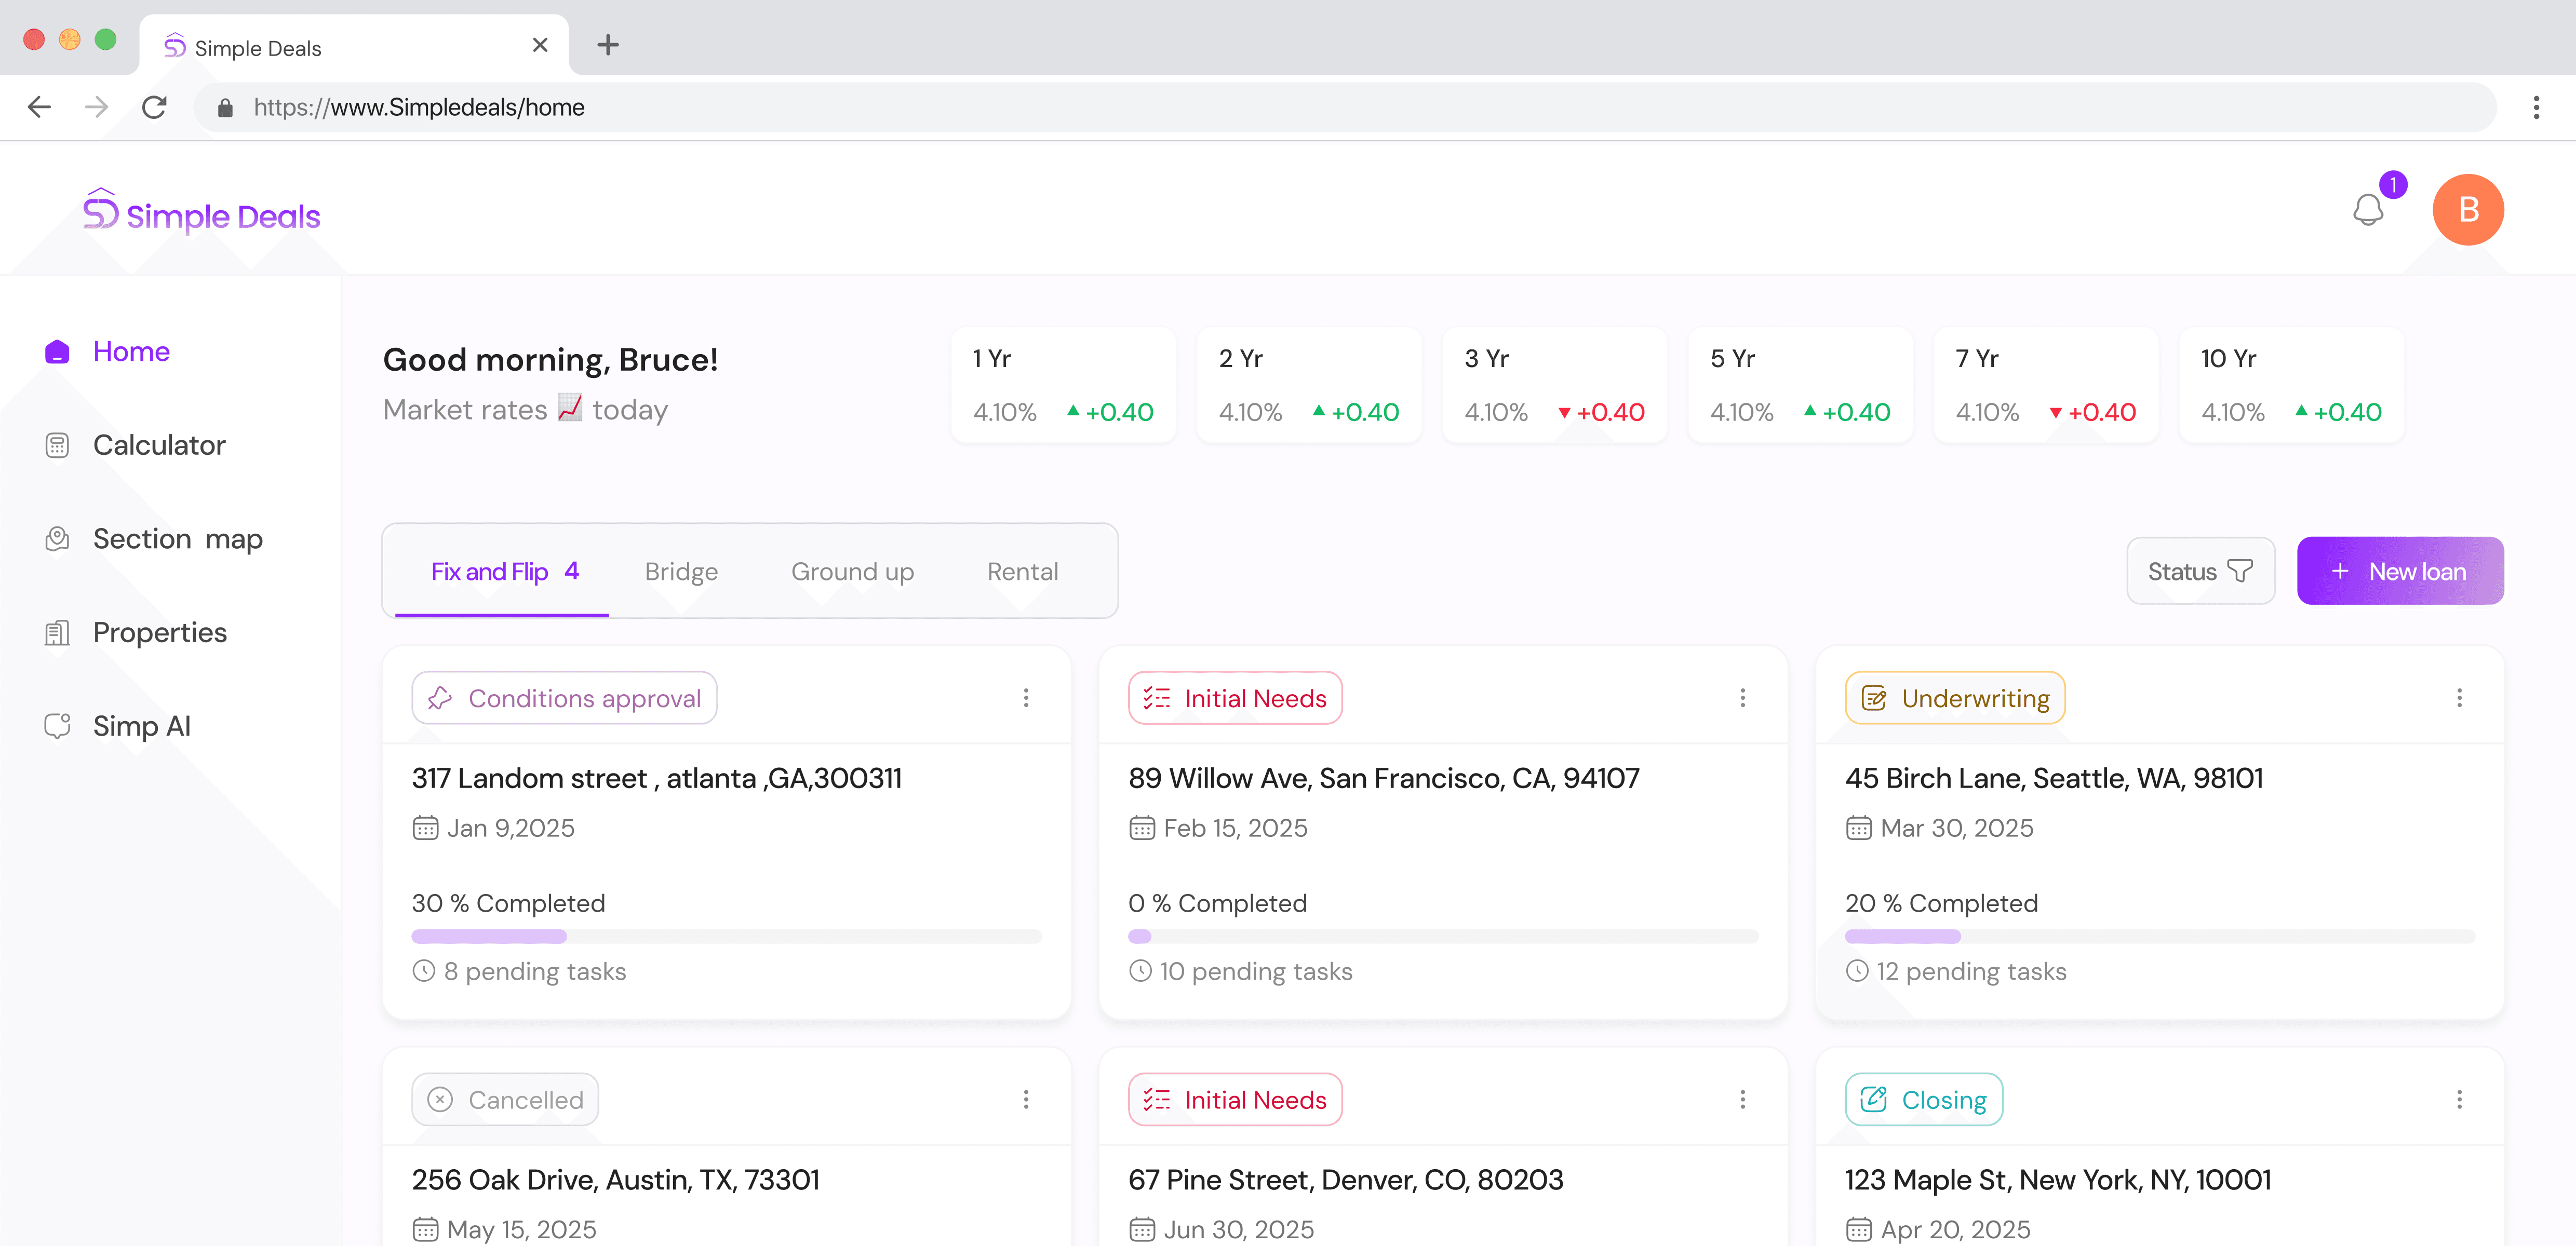The height and width of the screenshot is (1246, 2576).
Task: Click the Conditions approval status badge
Action: coord(564,698)
